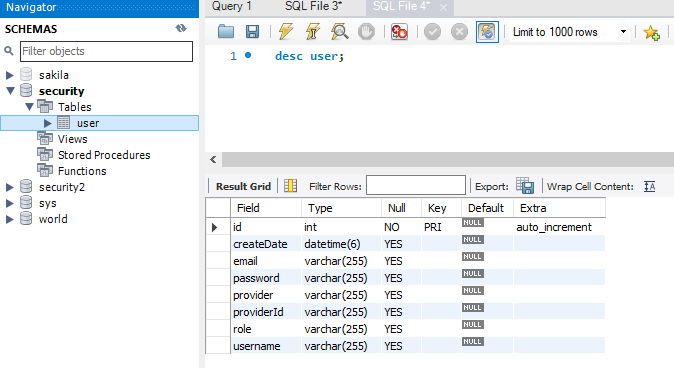Screen dimensions: 674x368
Task: Stop query execution with the hand icon
Action: tap(366, 31)
